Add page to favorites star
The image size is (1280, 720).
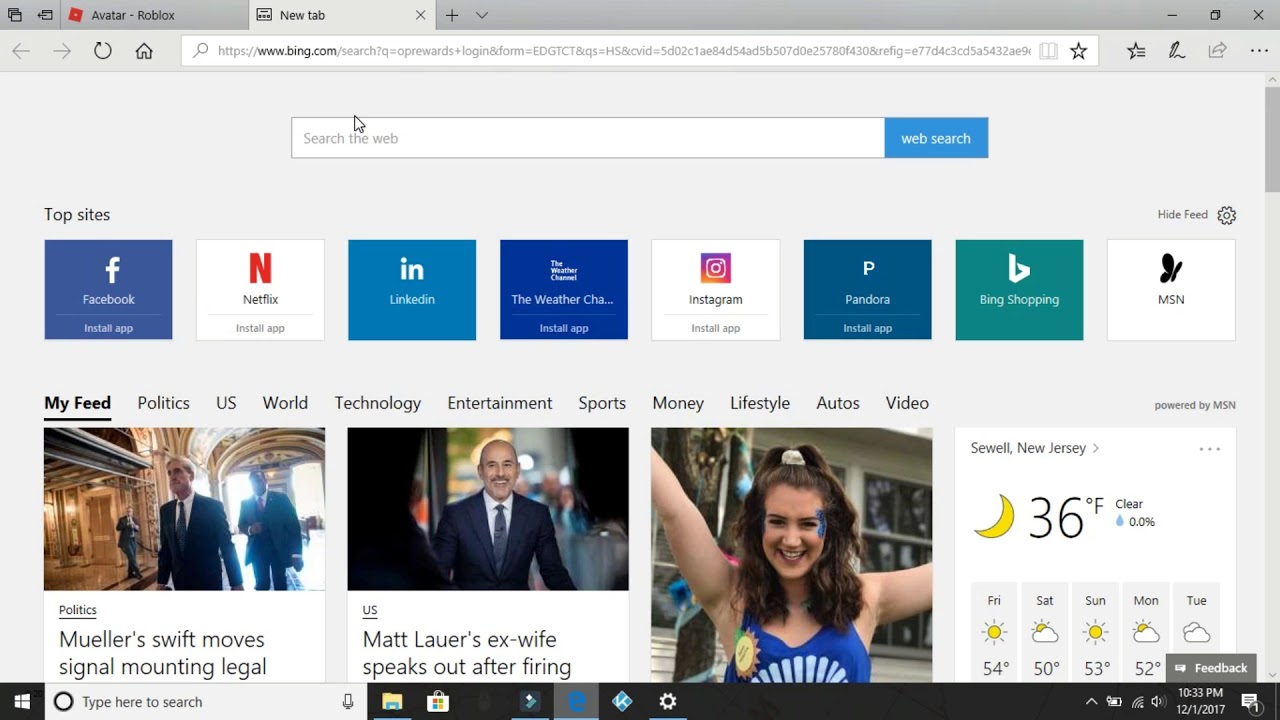click(x=1078, y=51)
